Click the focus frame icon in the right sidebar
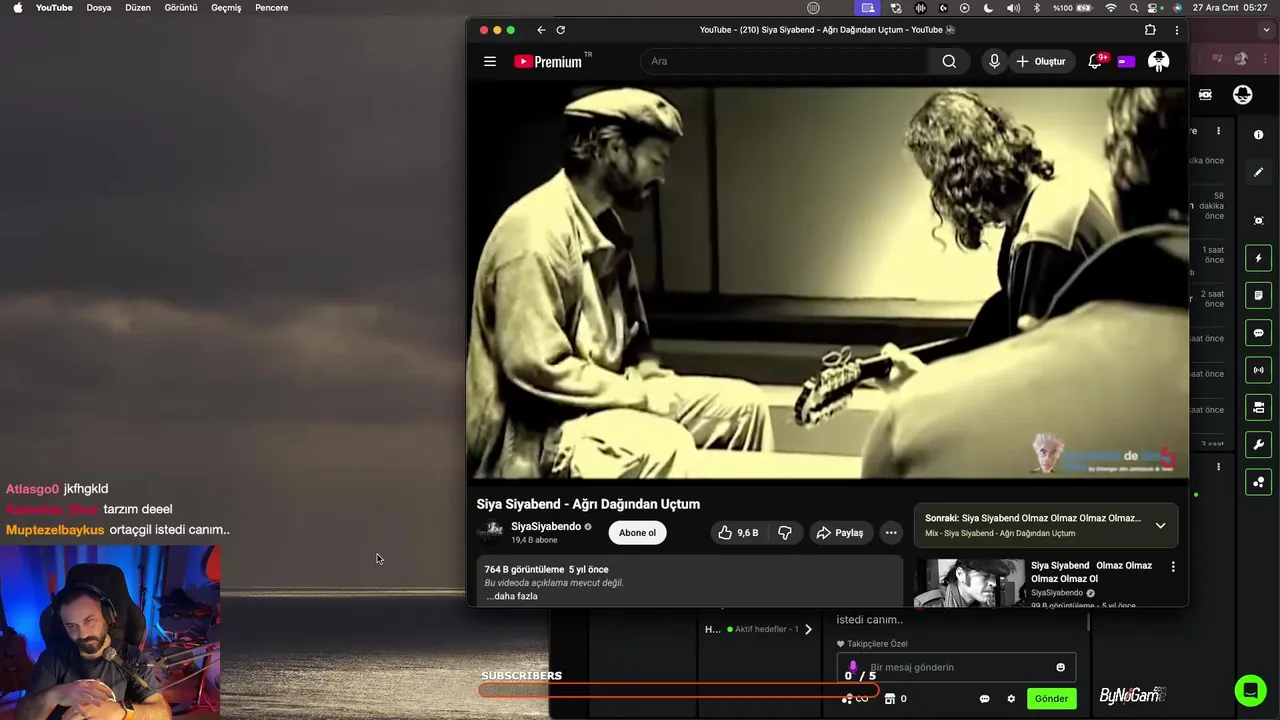This screenshot has width=1280, height=720. tap(1259, 221)
